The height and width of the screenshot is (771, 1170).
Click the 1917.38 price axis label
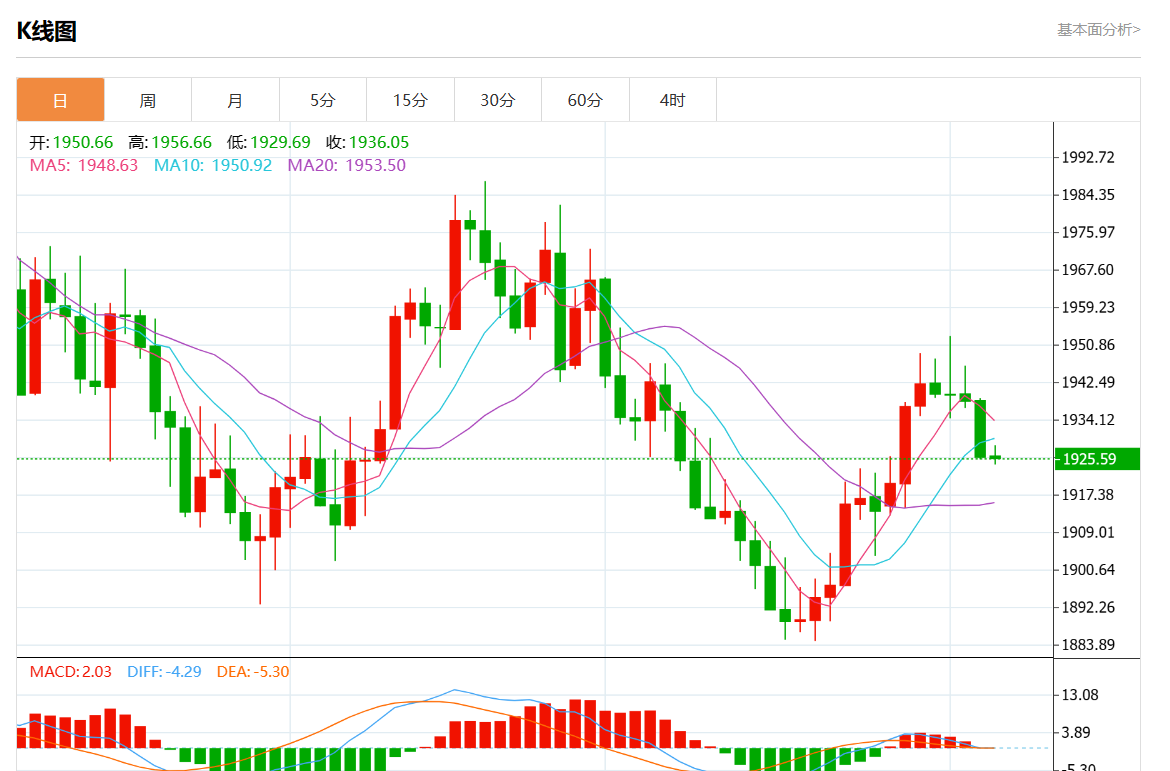[x=1087, y=495]
